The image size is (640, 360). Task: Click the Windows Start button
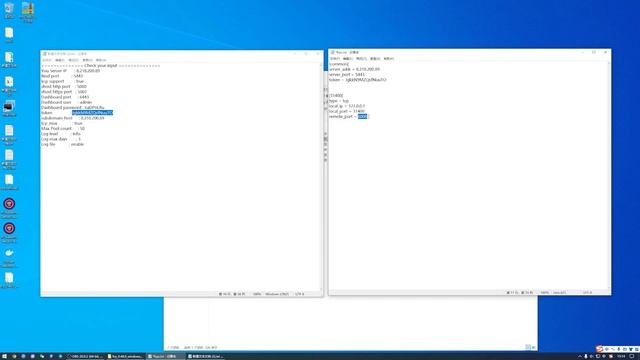pos(4,356)
